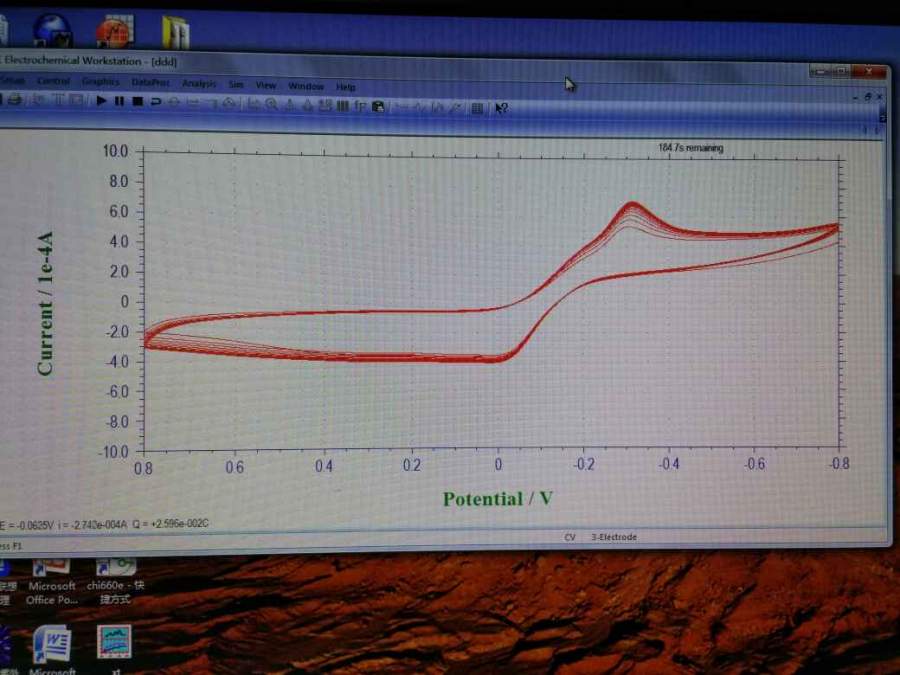Click the Q = +2.596e-002C readout
Screen dimensions: 900x675
point(170,523)
